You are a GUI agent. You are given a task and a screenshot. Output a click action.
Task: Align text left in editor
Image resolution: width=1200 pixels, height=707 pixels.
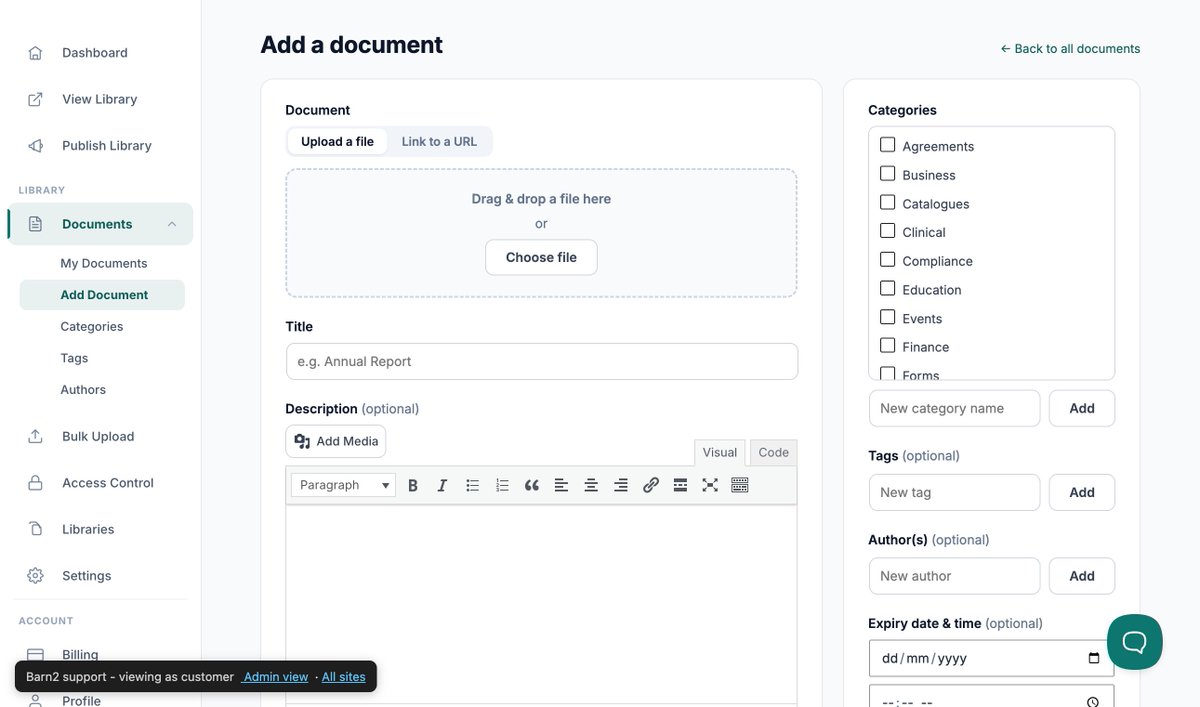[561, 485]
